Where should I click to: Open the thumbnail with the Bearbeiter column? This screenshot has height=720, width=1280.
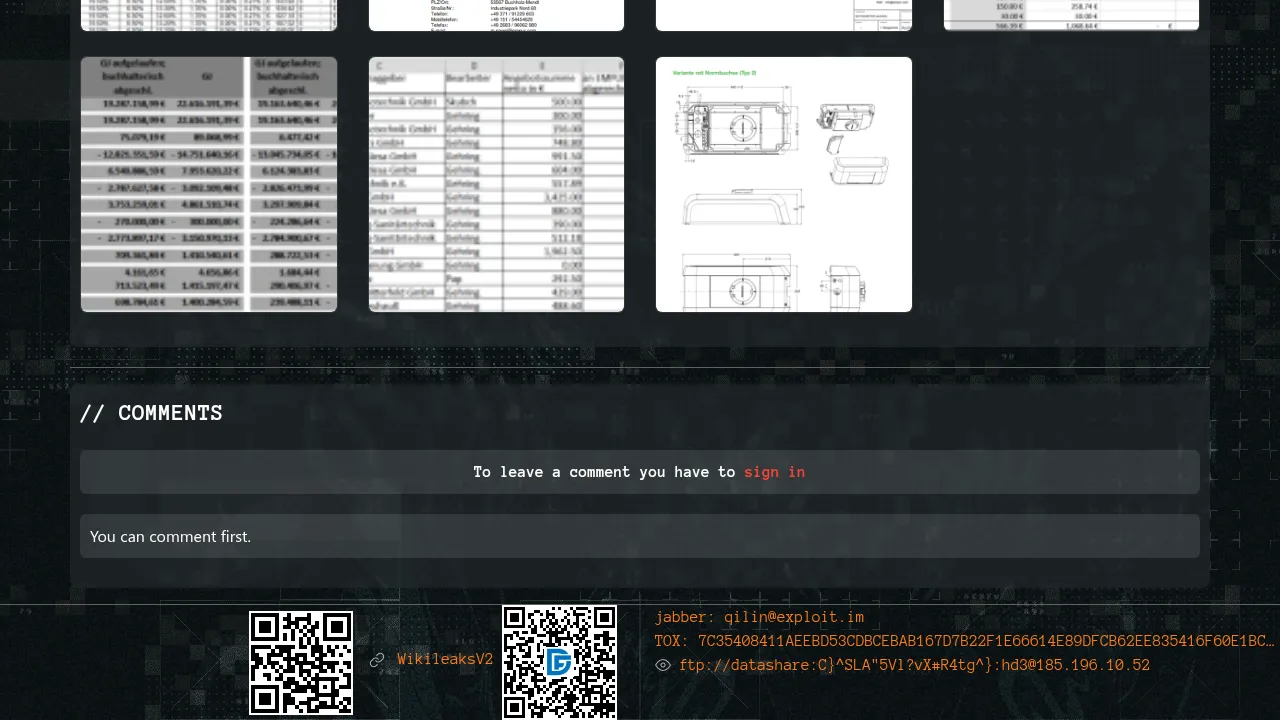tap(496, 185)
